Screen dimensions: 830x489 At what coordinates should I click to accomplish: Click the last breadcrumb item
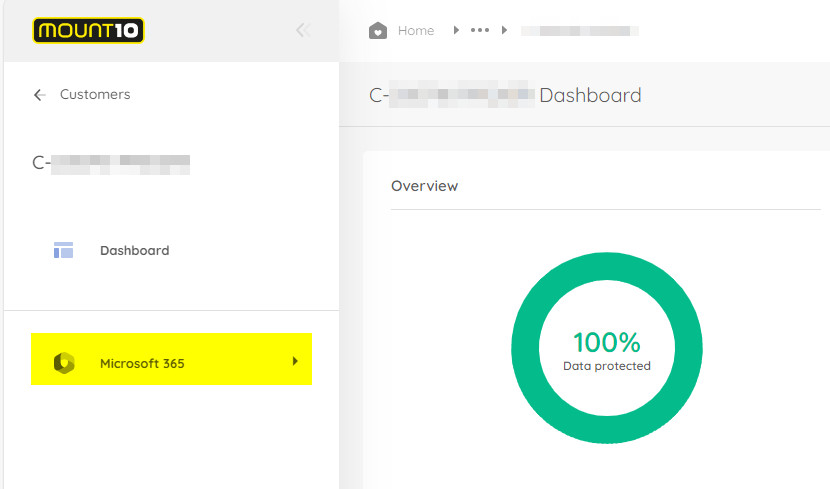point(580,31)
